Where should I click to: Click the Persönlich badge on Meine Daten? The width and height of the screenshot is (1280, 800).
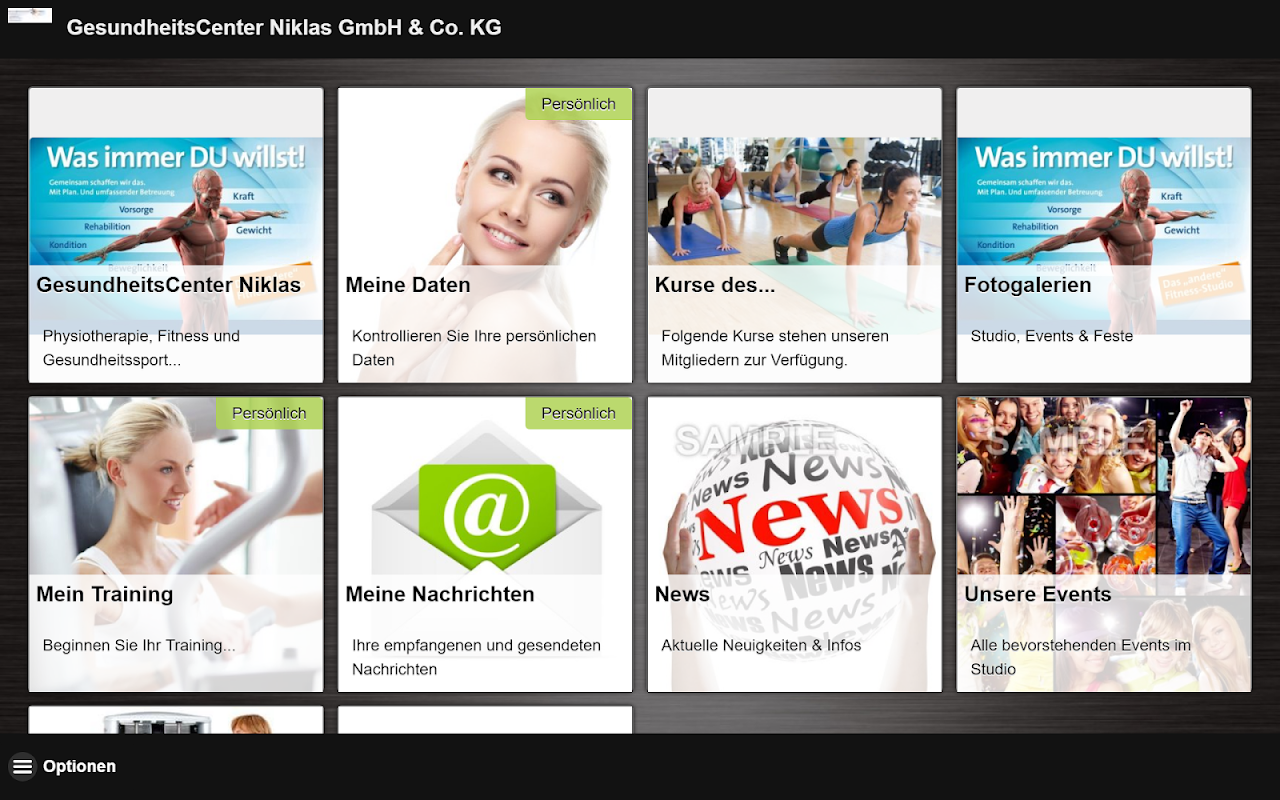point(579,104)
